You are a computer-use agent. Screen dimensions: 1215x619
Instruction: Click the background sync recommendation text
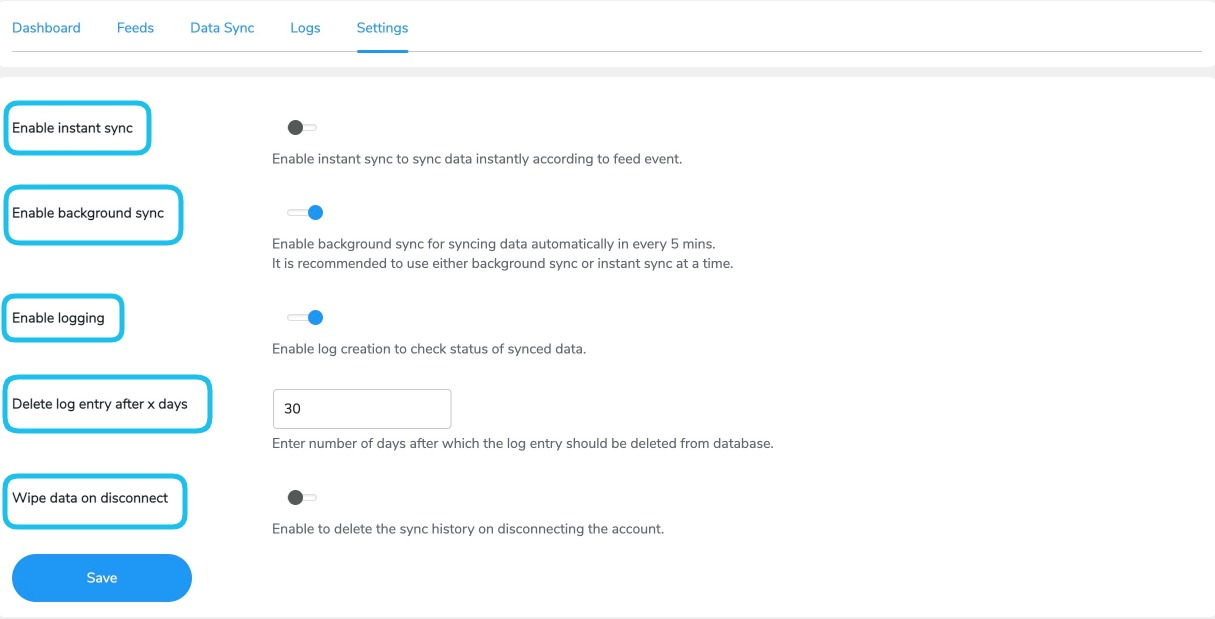pos(501,262)
